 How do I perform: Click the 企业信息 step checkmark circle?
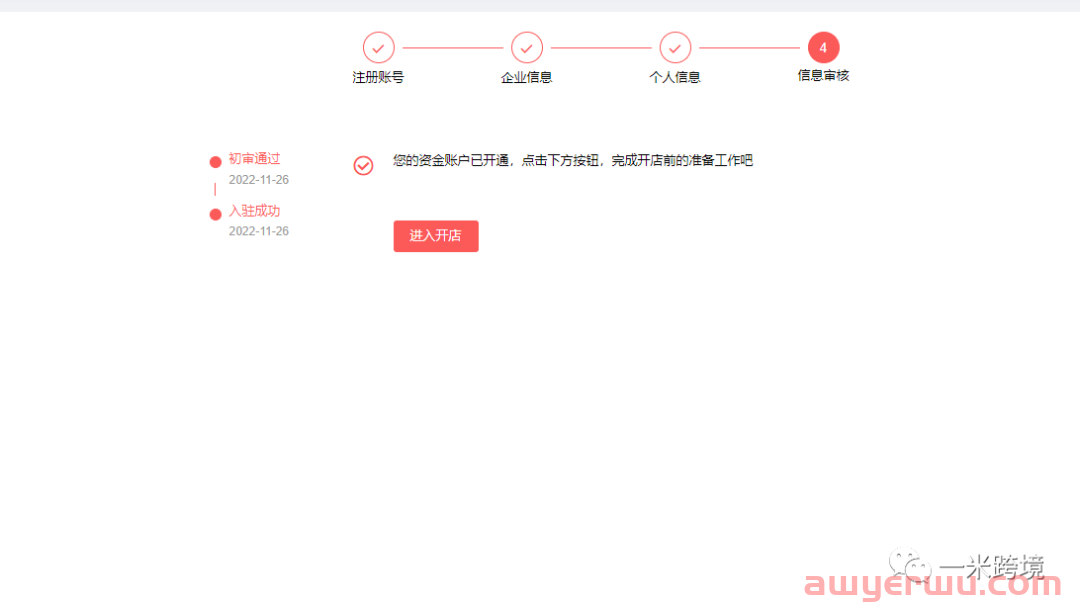527,47
